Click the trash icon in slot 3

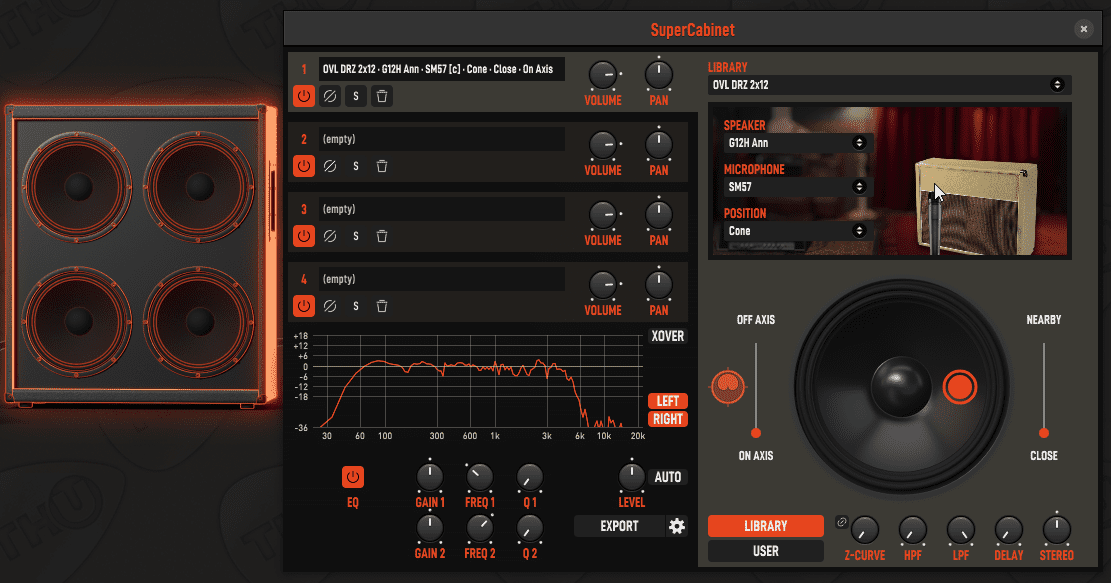pyautogui.click(x=382, y=237)
